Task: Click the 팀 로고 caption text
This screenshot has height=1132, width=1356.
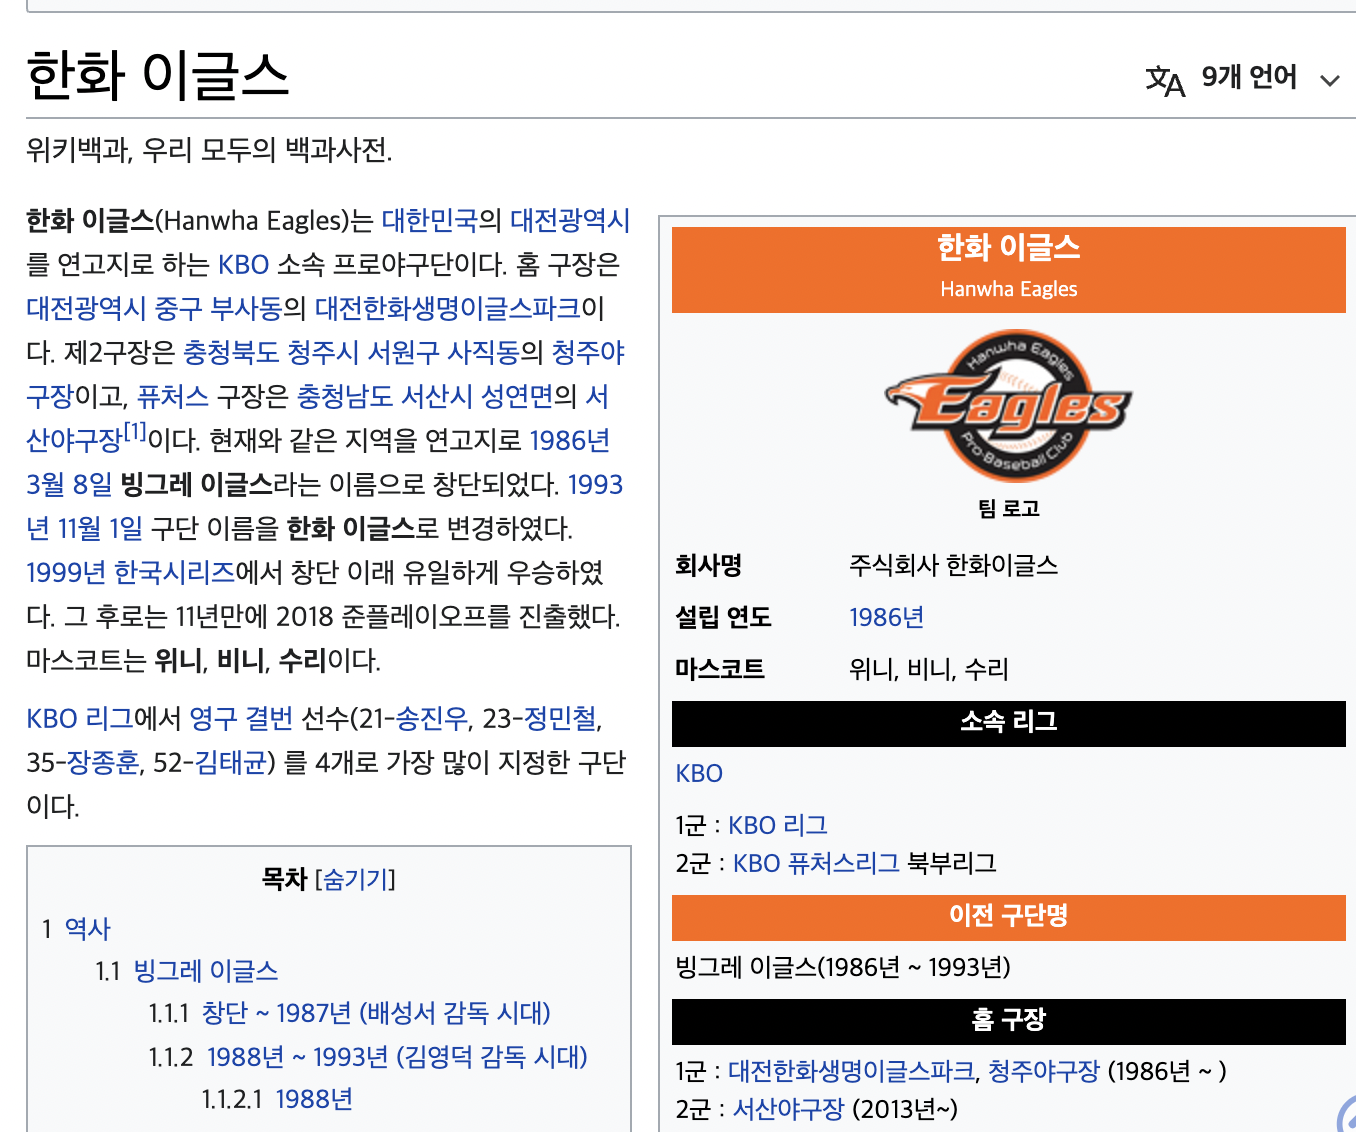Action: [x=1009, y=508]
